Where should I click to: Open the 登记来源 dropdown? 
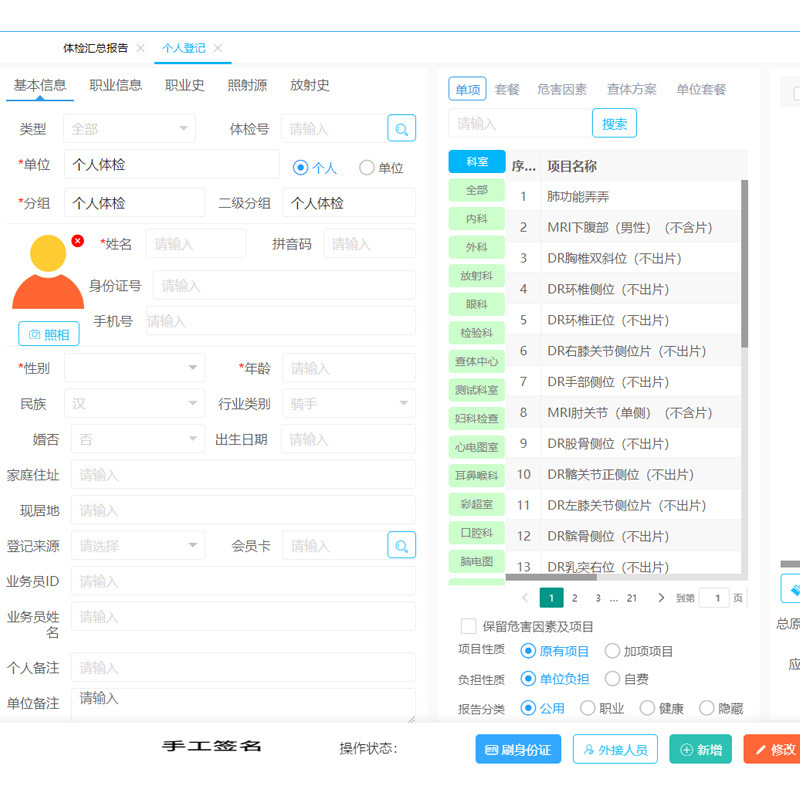click(134, 546)
